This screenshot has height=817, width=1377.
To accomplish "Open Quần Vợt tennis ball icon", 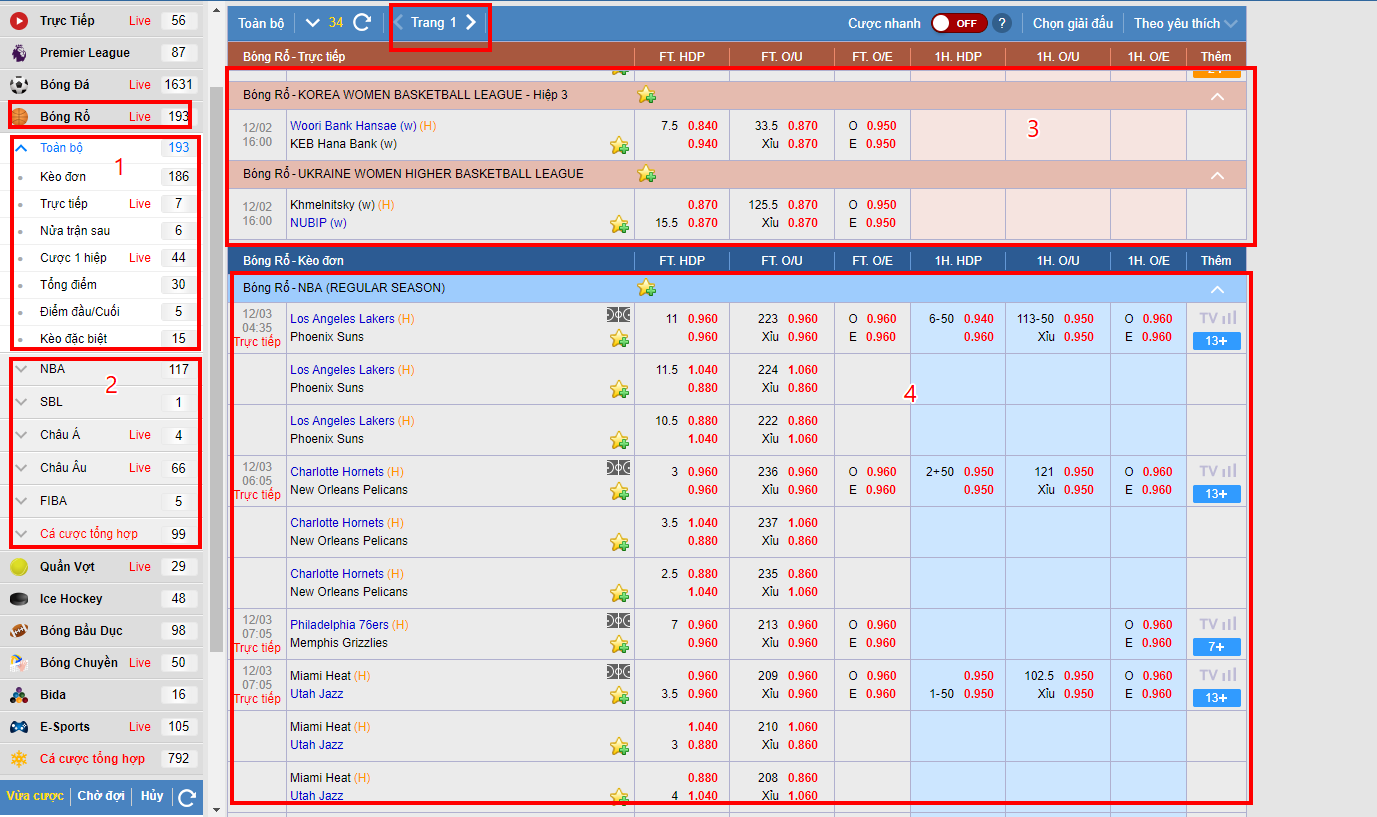I will 19,566.
